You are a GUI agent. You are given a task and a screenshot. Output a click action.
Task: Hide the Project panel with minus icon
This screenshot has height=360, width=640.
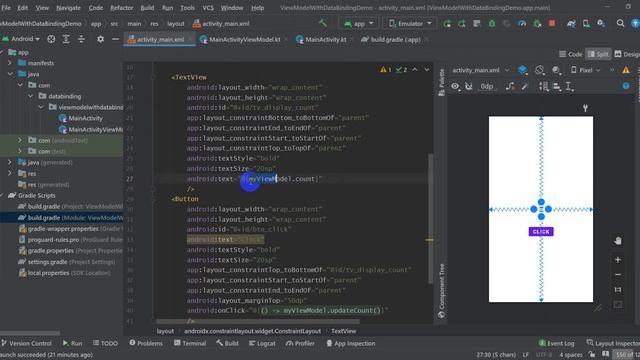point(116,39)
